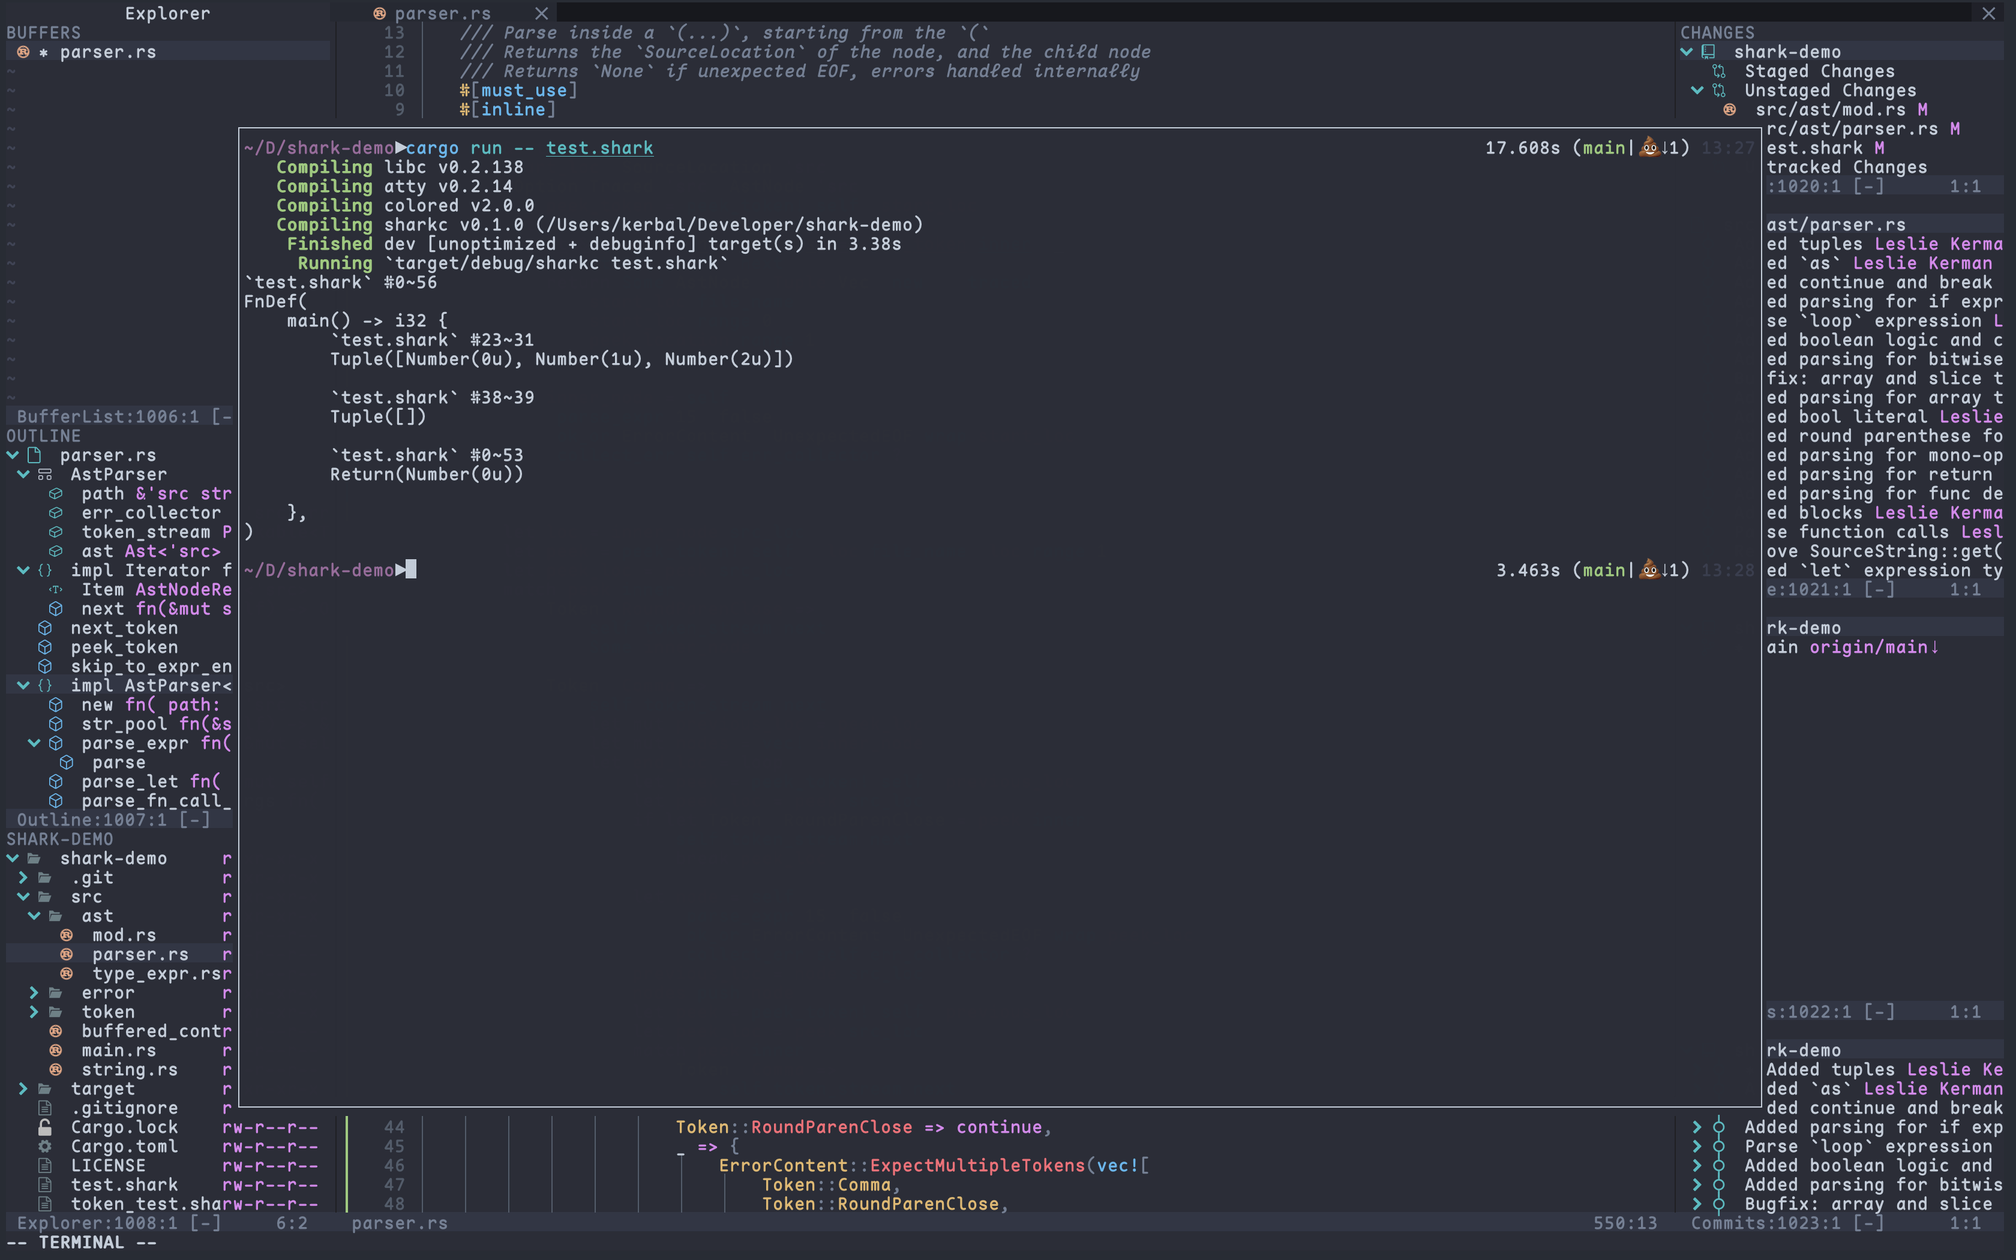Expand the target folder
Viewport: 2016px width, 1260px height.
point(23,1089)
